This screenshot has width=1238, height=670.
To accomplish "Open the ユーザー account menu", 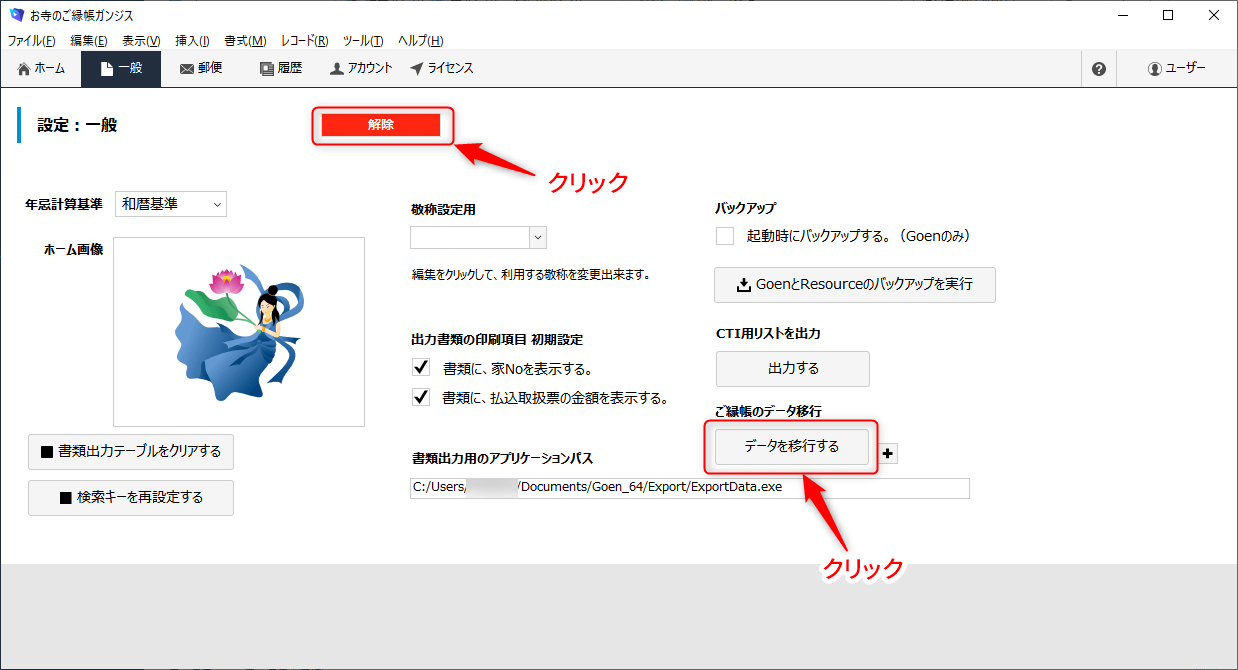I will point(1176,69).
